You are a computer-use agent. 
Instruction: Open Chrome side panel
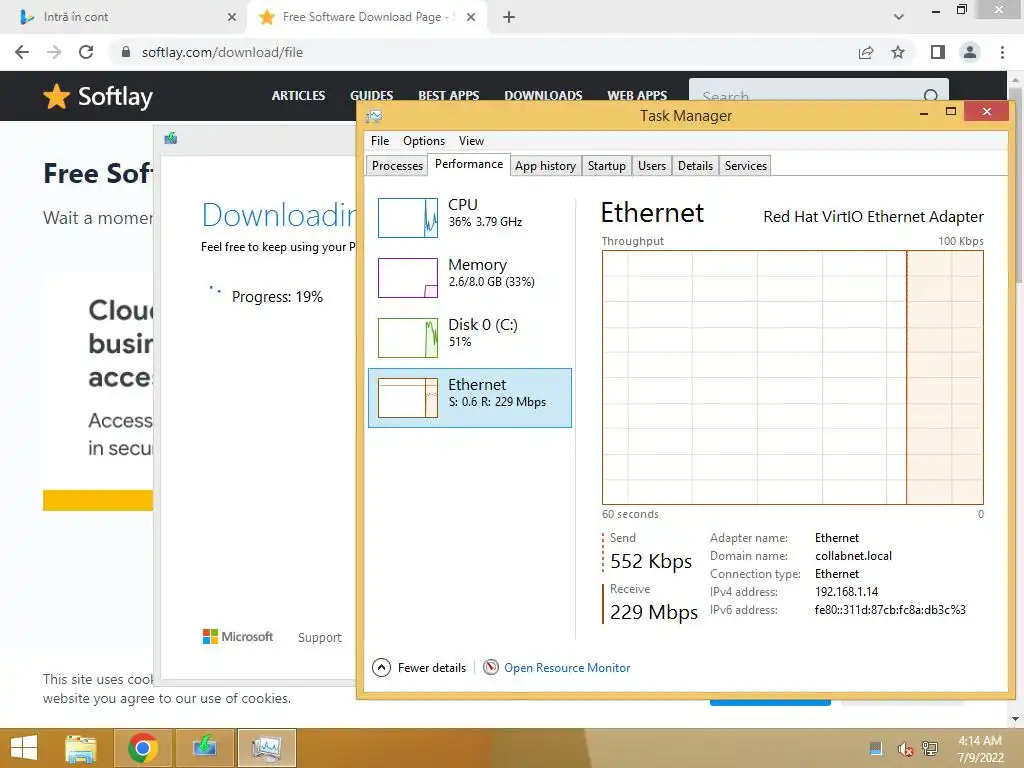[938, 52]
